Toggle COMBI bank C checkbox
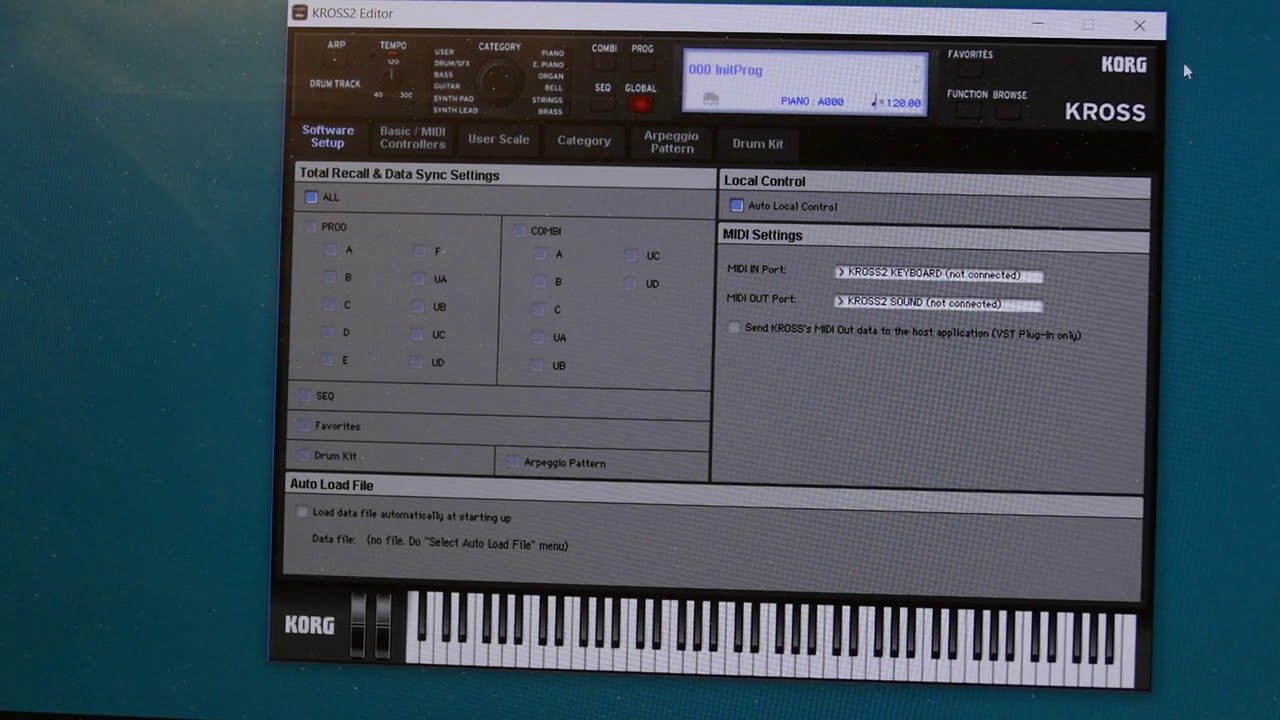Viewport: 1280px width, 720px height. [x=539, y=310]
